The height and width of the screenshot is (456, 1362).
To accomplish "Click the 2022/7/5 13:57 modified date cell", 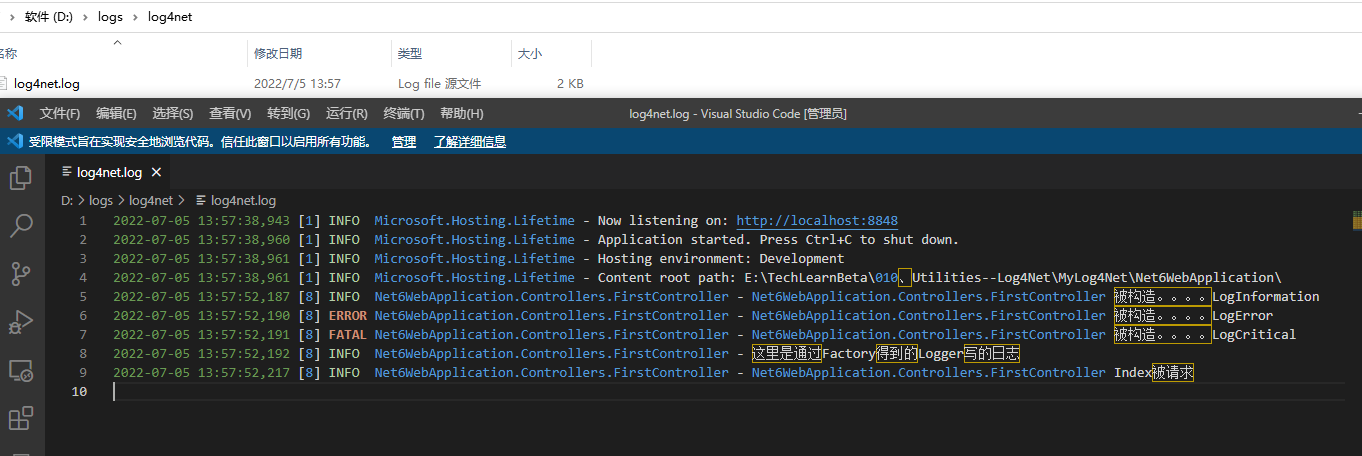I will [297, 84].
